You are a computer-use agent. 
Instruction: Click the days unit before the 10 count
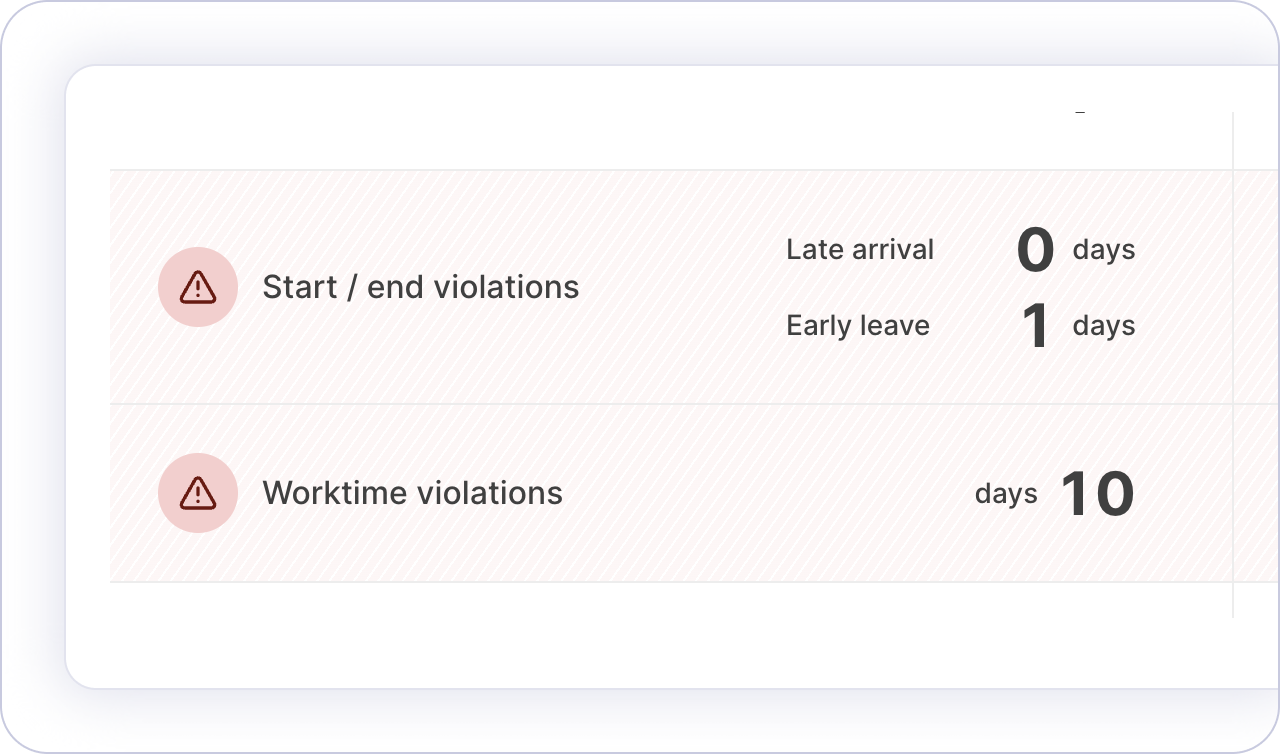(1006, 493)
